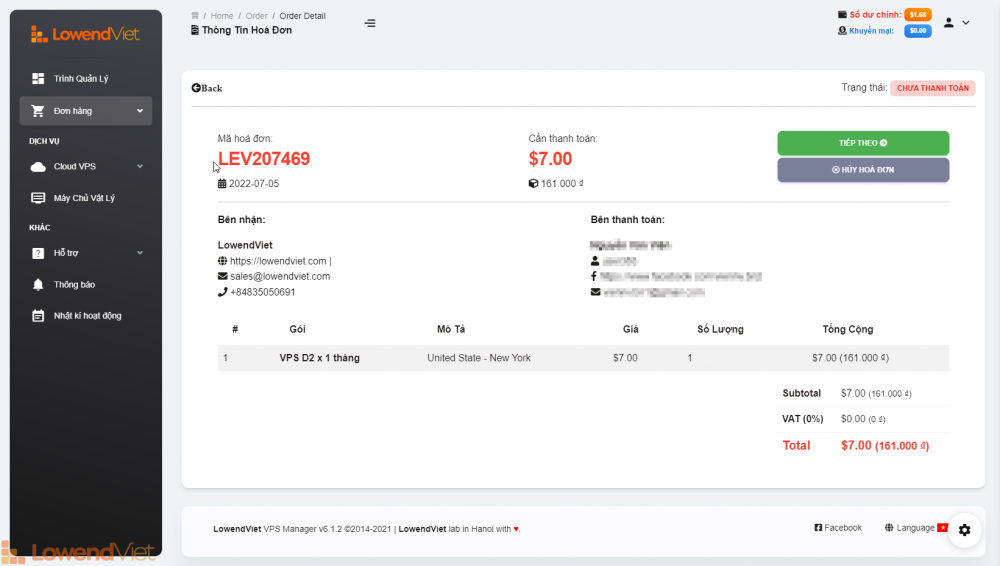The height and width of the screenshot is (566, 1000).
Task: Click the phone icon beside +84835050691
Action: 223,292
